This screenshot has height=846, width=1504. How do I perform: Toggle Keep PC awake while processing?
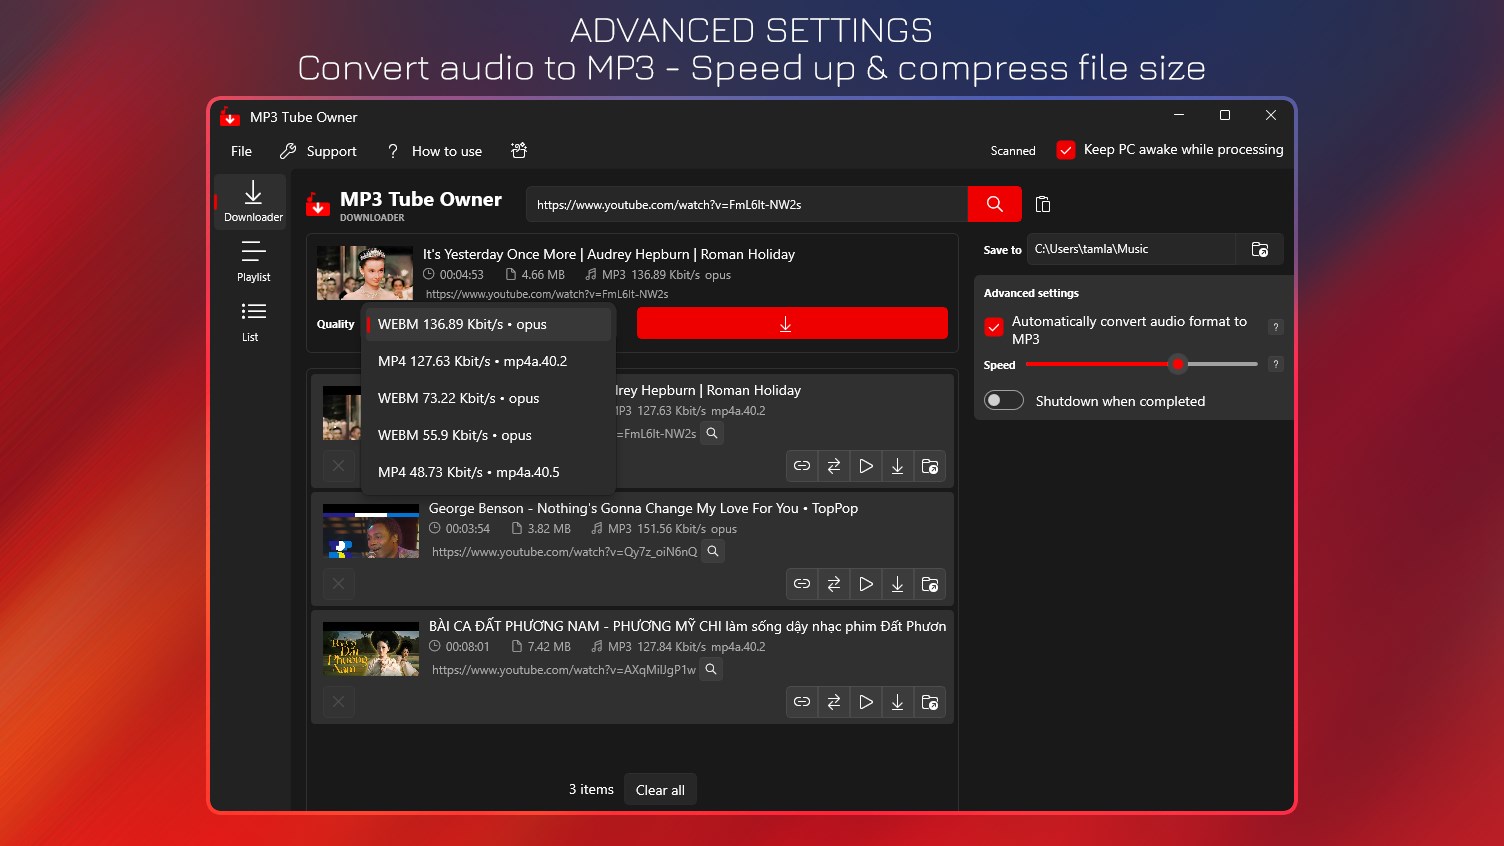pos(1065,149)
